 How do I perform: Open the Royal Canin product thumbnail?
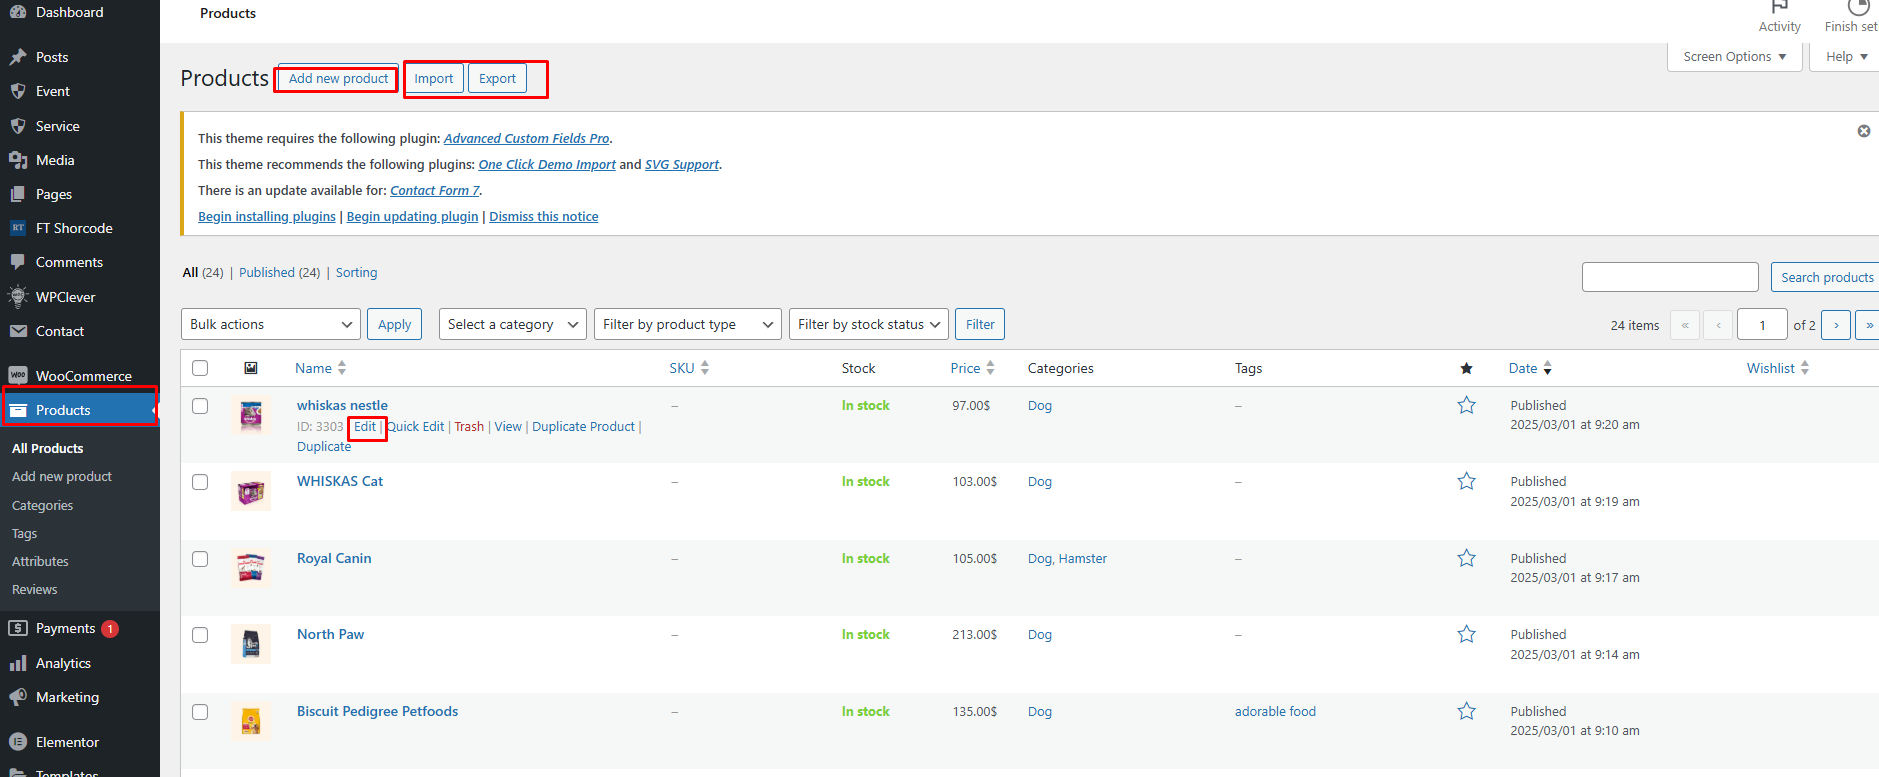[x=251, y=567]
